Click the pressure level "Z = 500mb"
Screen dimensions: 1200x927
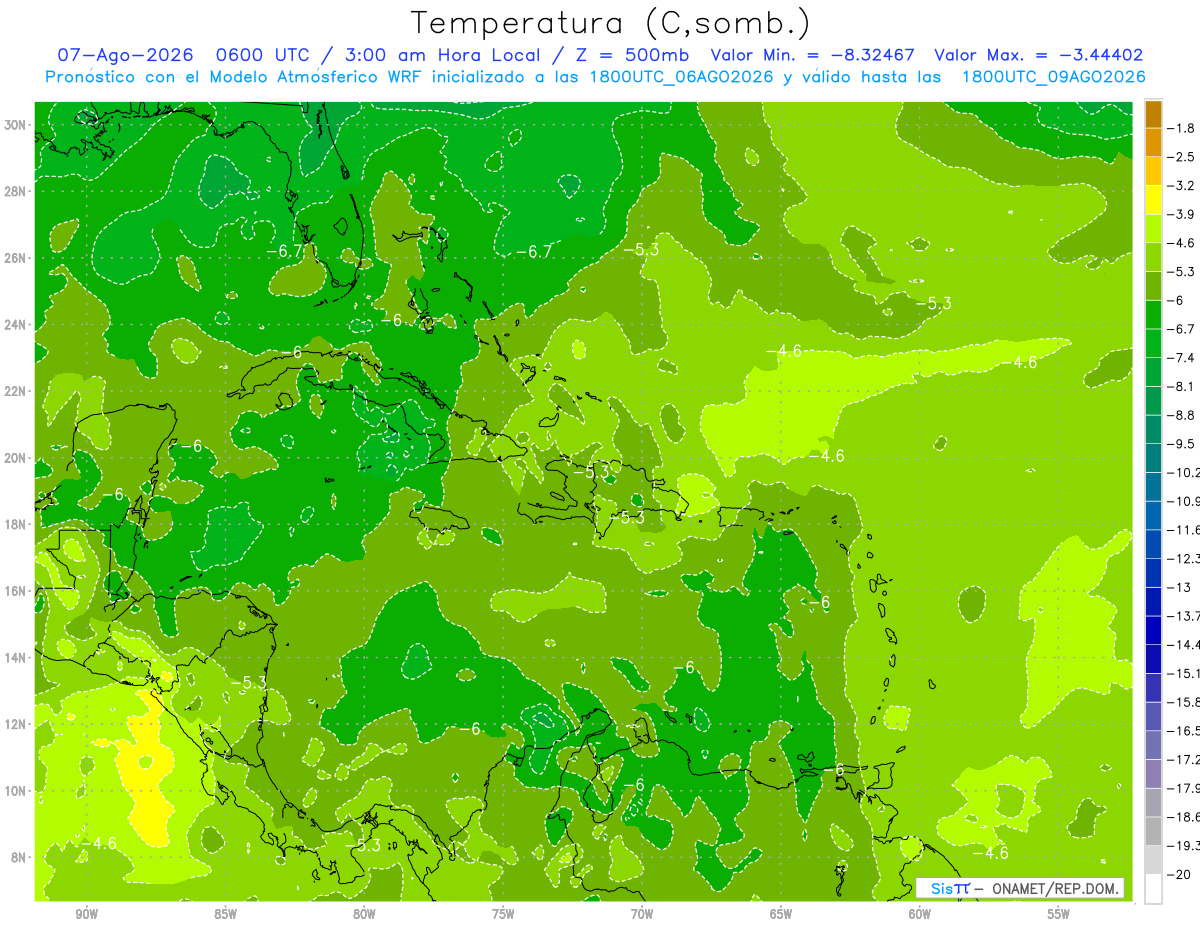coord(629,55)
